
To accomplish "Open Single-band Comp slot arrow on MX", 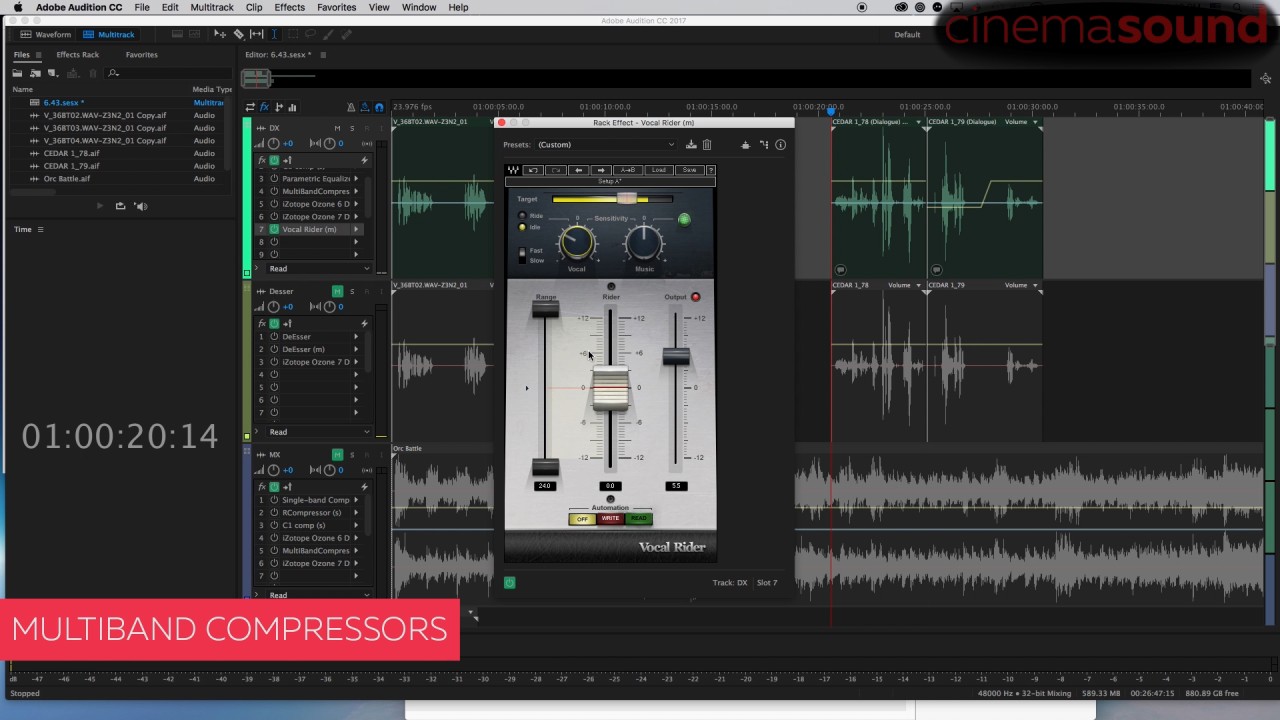I will coord(356,500).
